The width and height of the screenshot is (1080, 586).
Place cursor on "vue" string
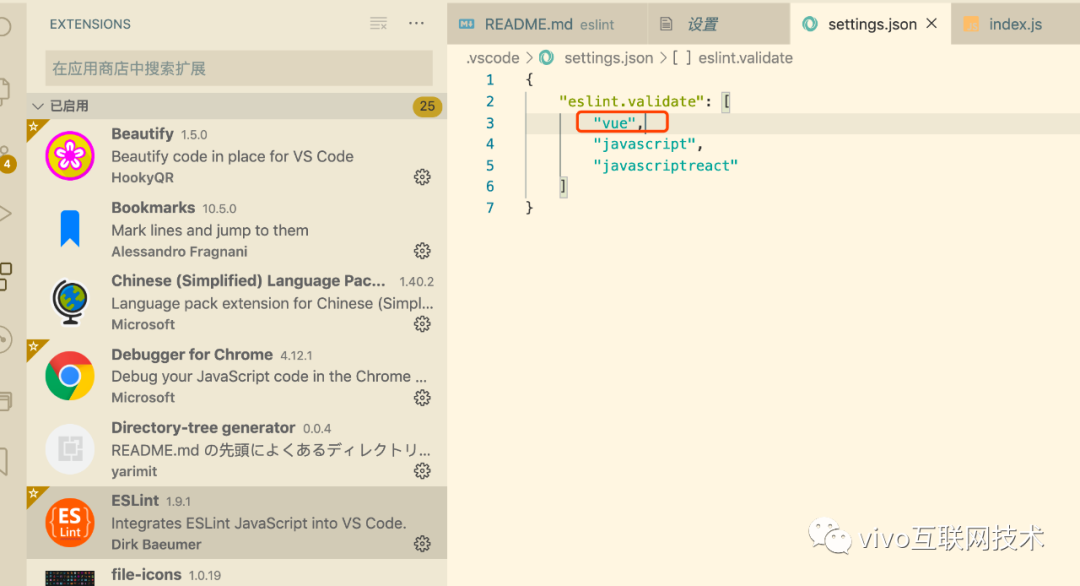pos(614,123)
